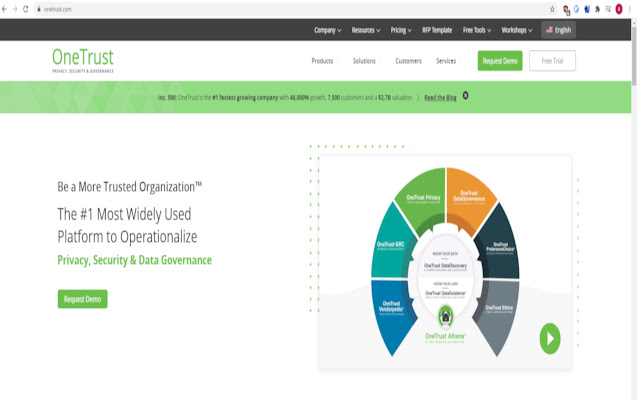Dismiss the Inc. 500 banner with X
This screenshot has height=400, width=640.
[465, 96]
